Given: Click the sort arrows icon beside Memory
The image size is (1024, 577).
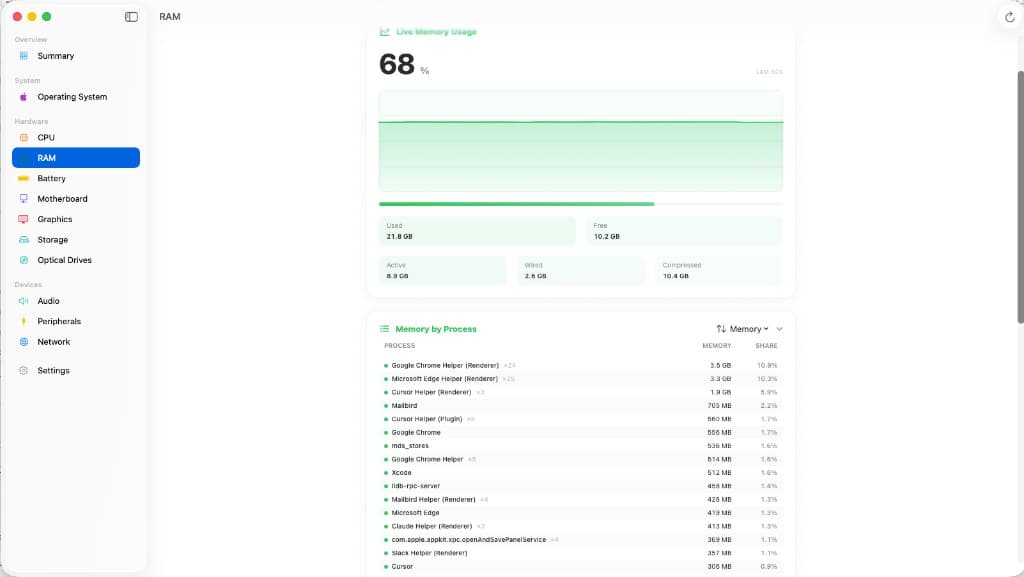Looking at the screenshot, I should pyautogui.click(x=721, y=329).
